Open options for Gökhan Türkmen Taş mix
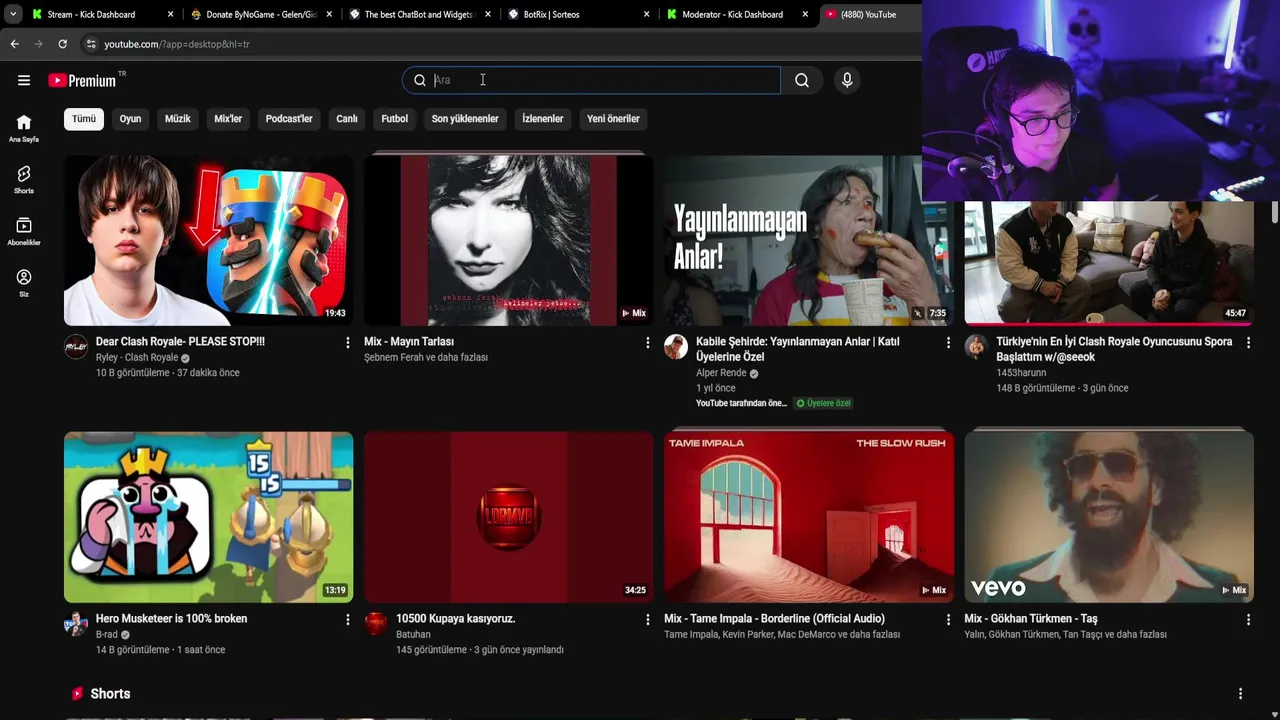Viewport: 1280px width, 720px height. [1248, 619]
